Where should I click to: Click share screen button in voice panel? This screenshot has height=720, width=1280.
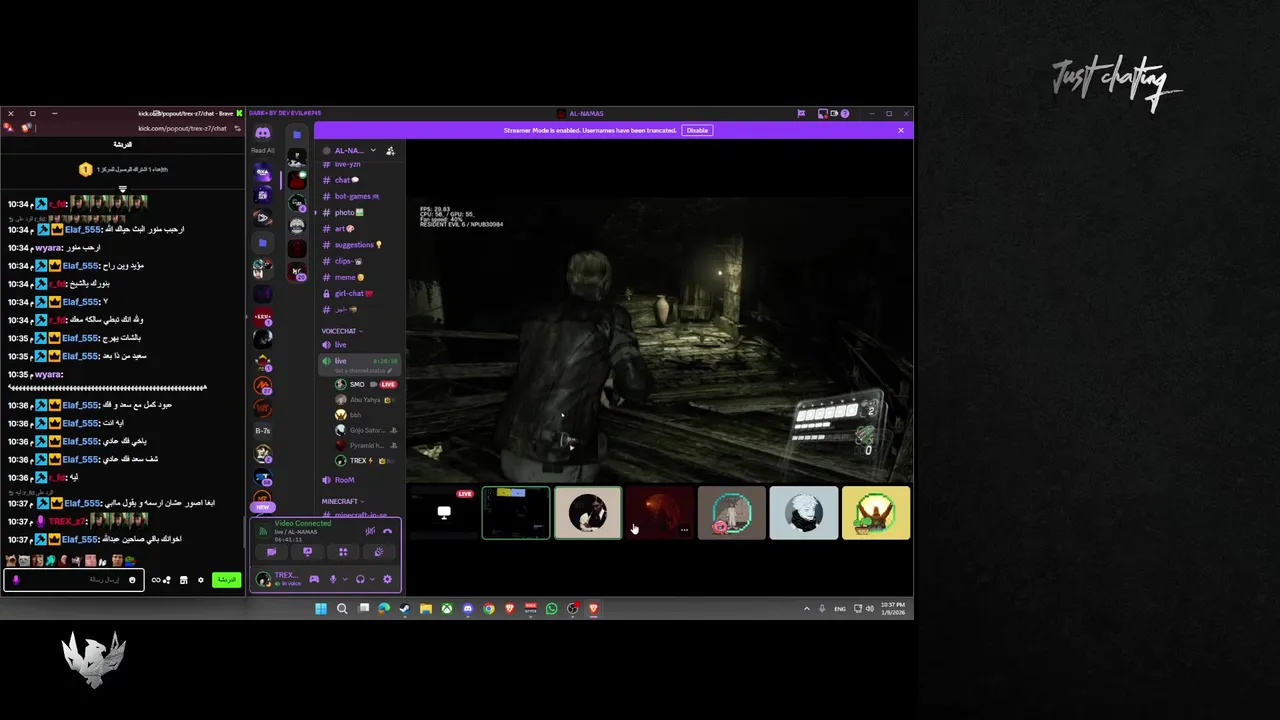(x=307, y=552)
